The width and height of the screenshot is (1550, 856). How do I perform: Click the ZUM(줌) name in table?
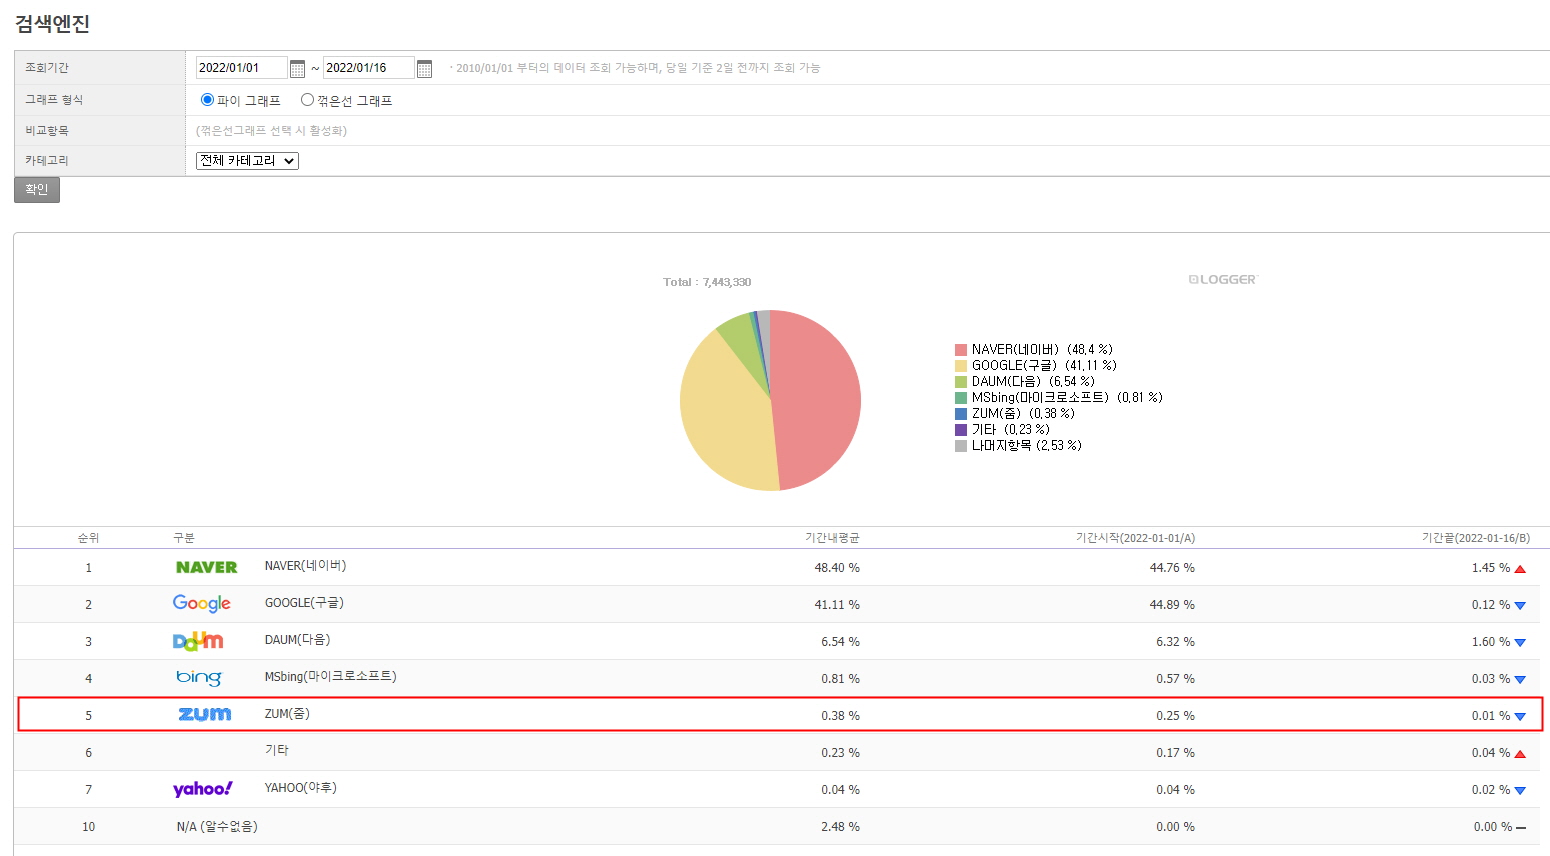pos(287,714)
